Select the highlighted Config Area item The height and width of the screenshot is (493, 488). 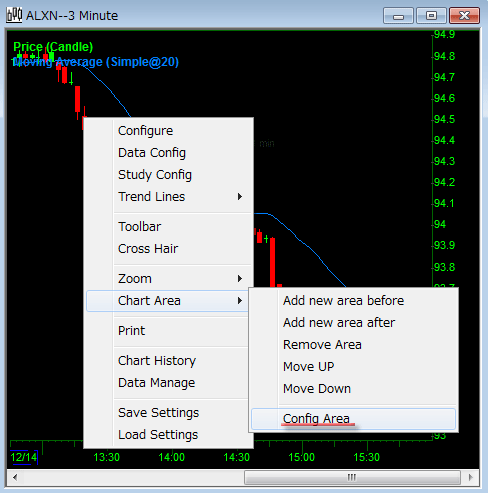pos(353,419)
